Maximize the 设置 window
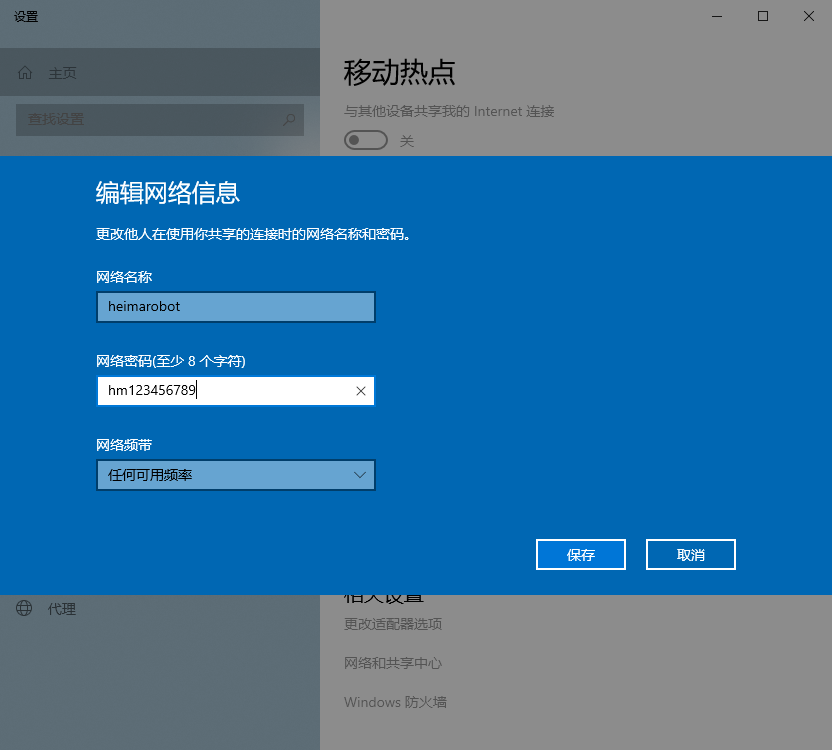 (763, 16)
